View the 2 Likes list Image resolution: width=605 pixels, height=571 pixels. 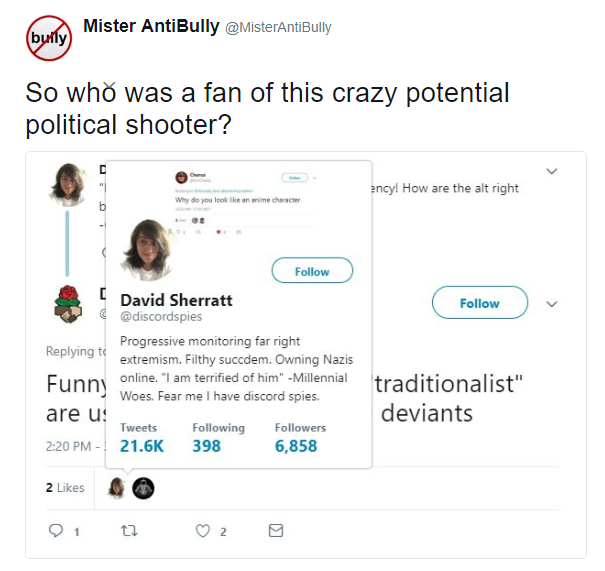click(65, 488)
